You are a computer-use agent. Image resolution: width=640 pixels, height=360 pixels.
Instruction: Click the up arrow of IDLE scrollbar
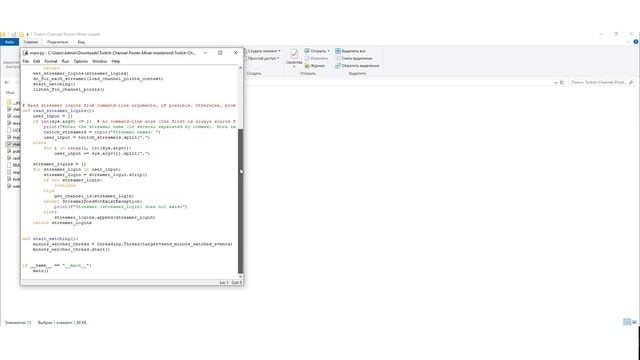tap(240, 67)
